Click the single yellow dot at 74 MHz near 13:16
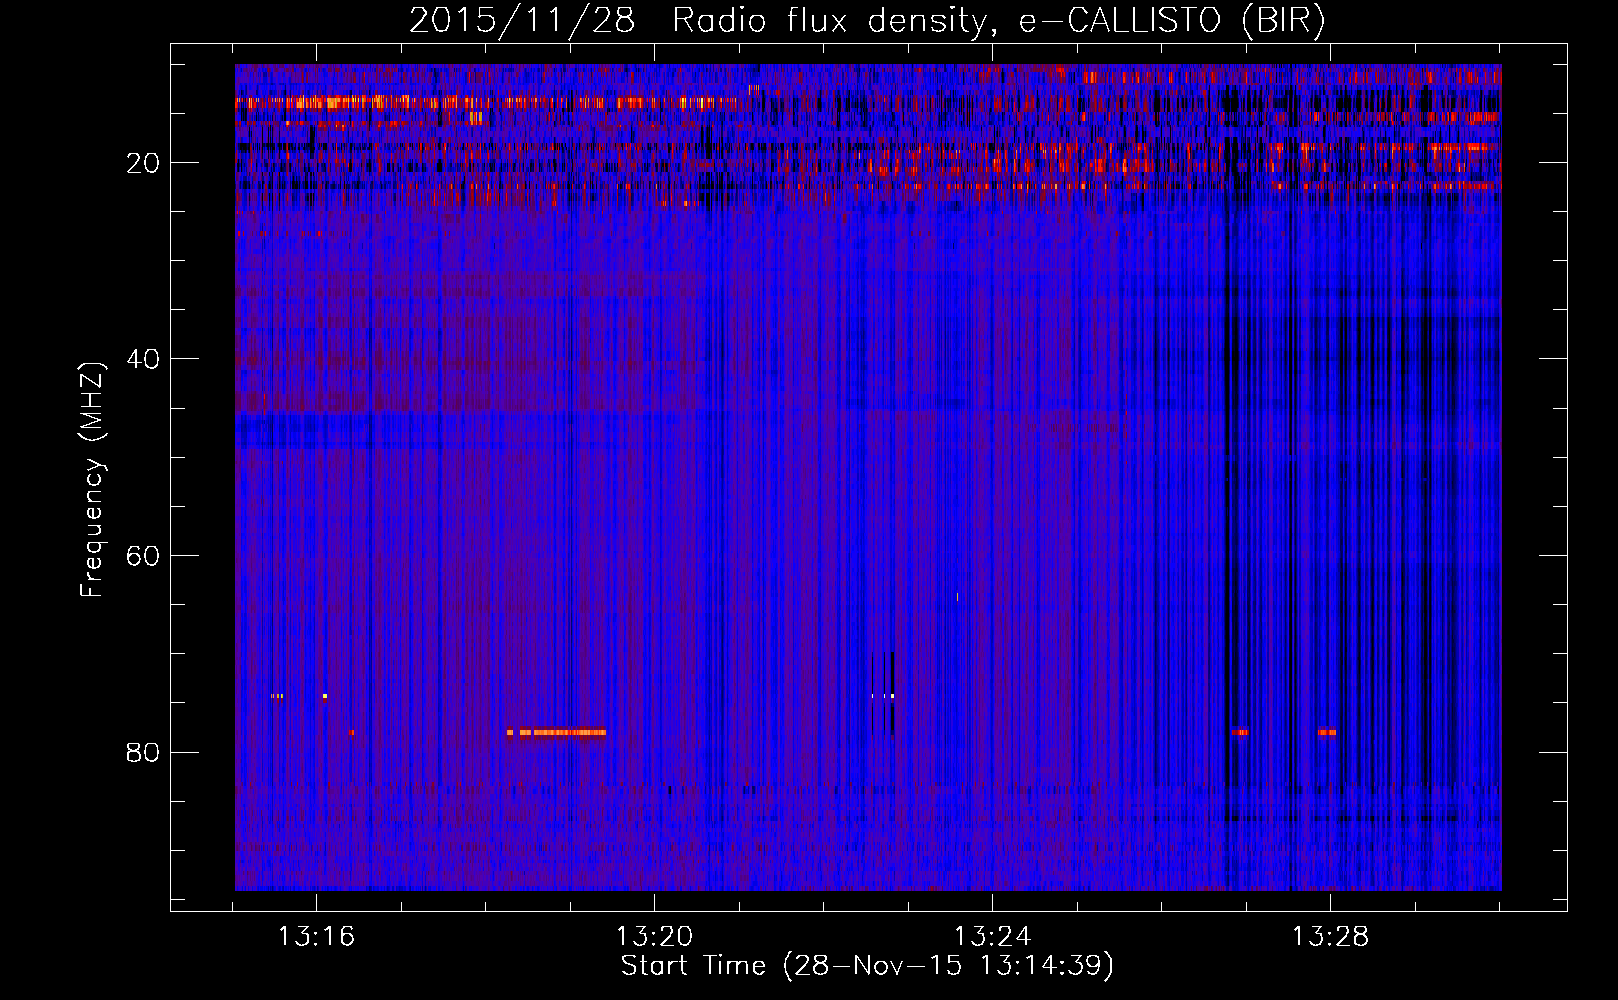 coord(325,695)
